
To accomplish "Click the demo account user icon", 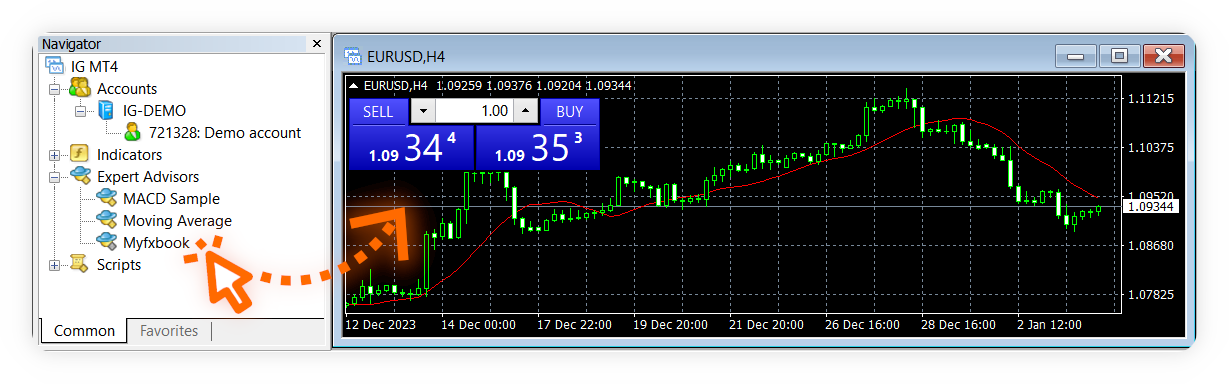I will coord(132,133).
